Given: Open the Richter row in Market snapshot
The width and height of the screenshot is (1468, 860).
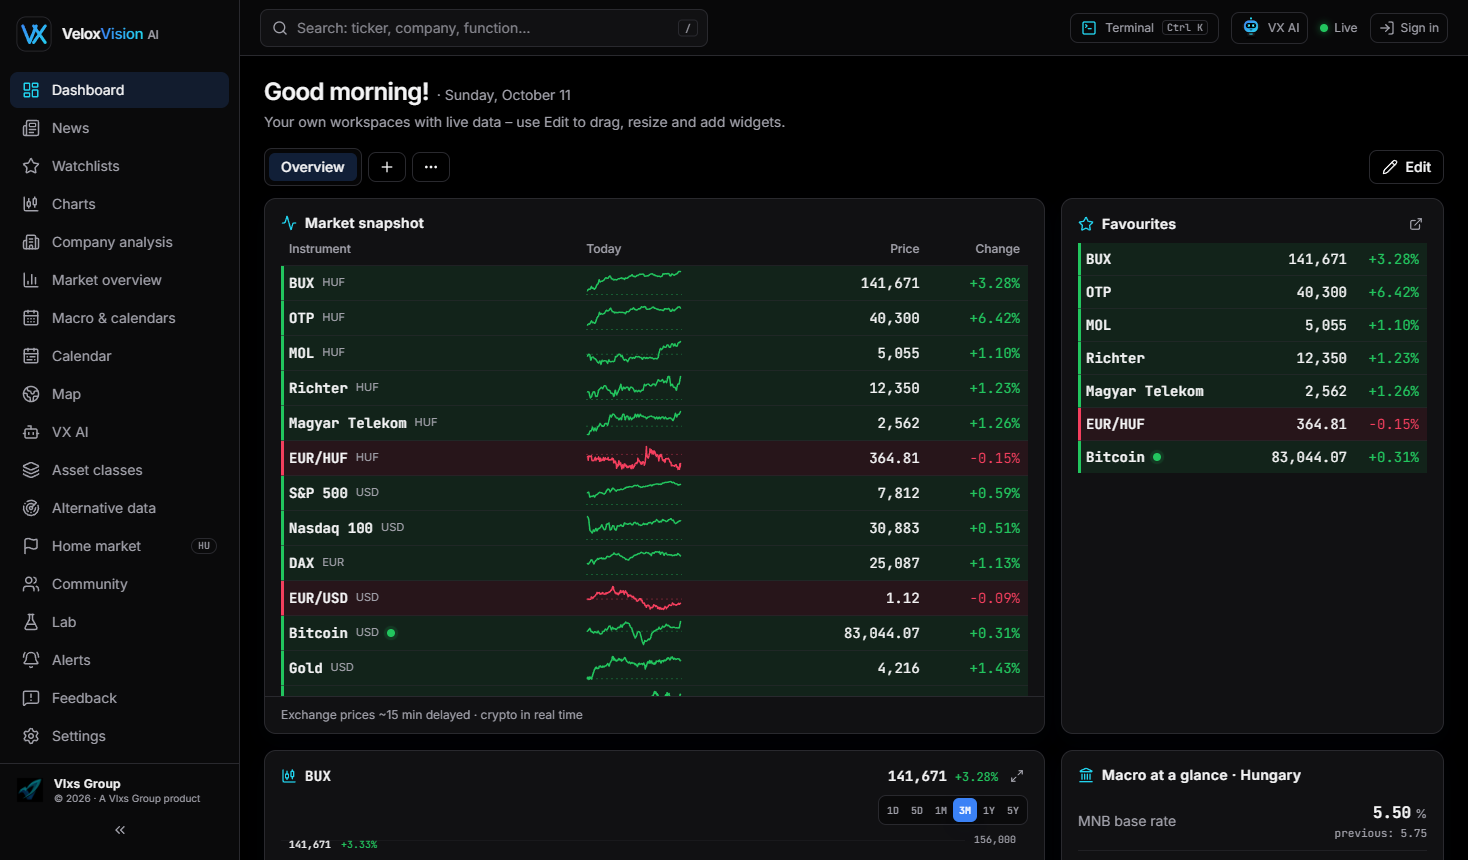Looking at the screenshot, I should [x=654, y=388].
